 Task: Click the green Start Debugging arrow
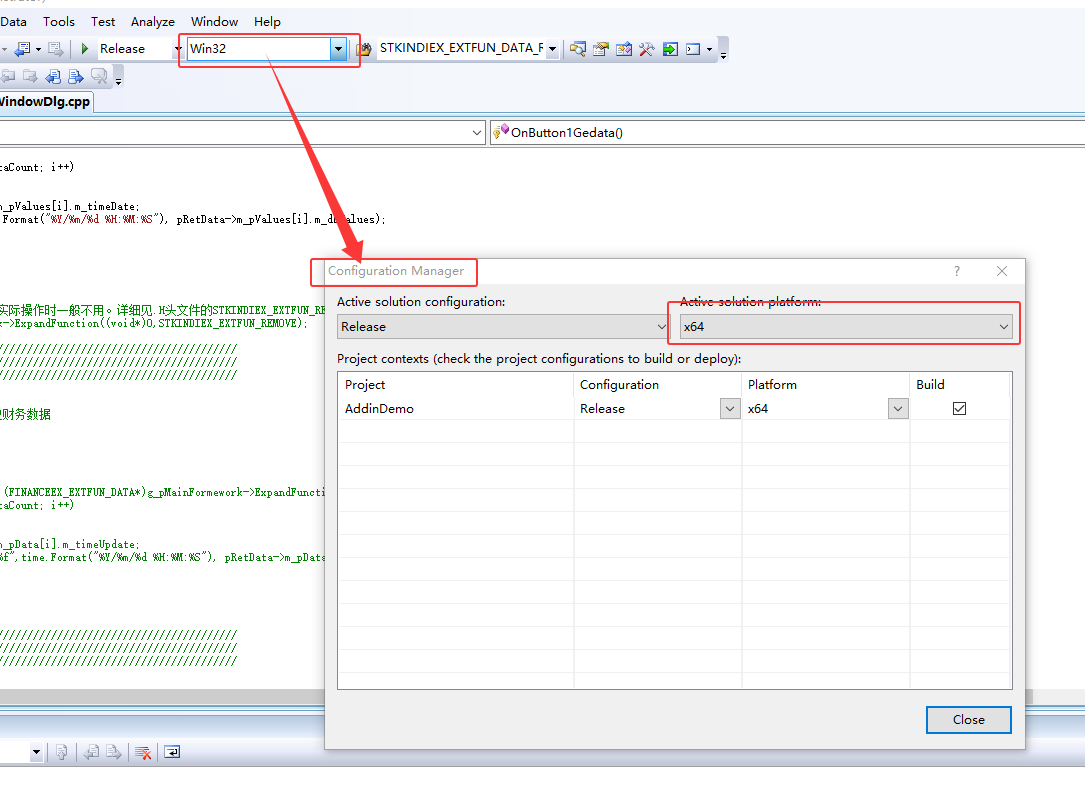coord(85,48)
